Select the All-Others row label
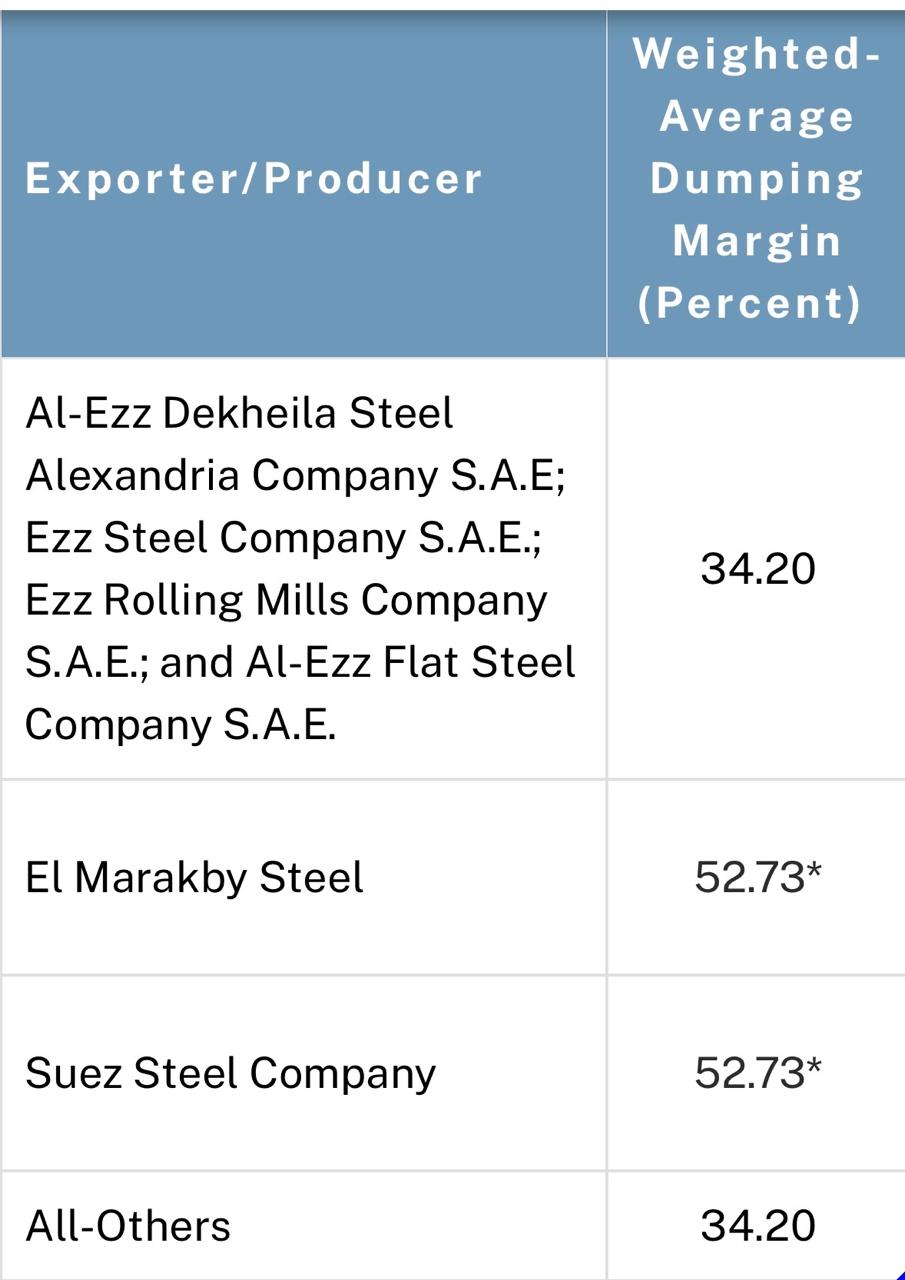The image size is (905, 1280). pyautogui.click(x=128, y=1226)
